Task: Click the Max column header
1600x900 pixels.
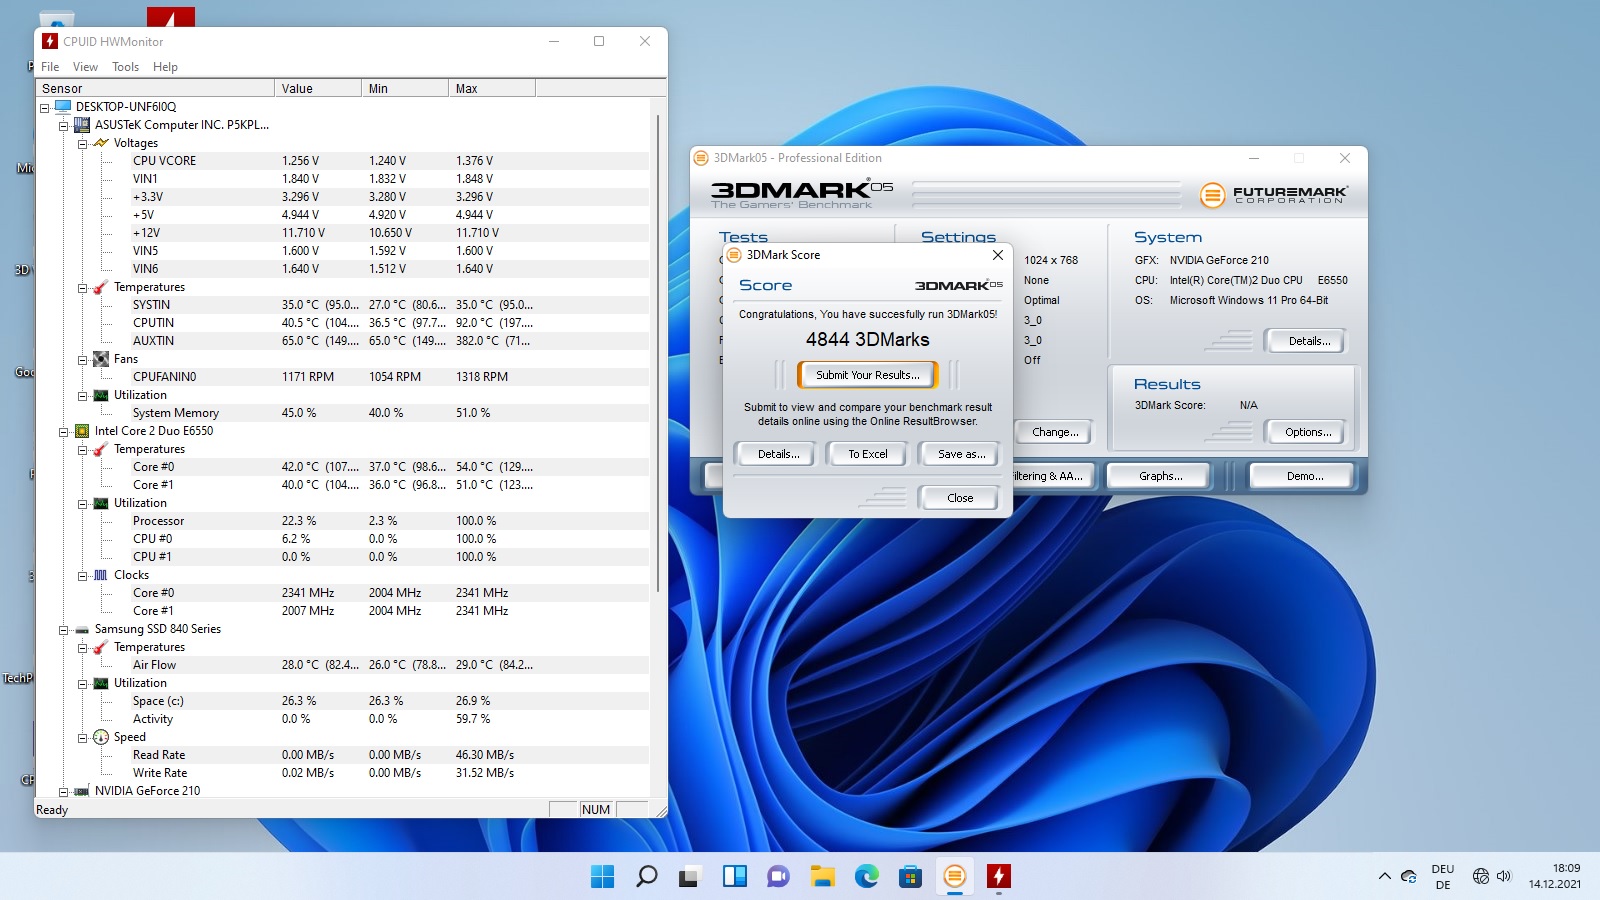Action: pyautogui.click(x=492, y=88)
